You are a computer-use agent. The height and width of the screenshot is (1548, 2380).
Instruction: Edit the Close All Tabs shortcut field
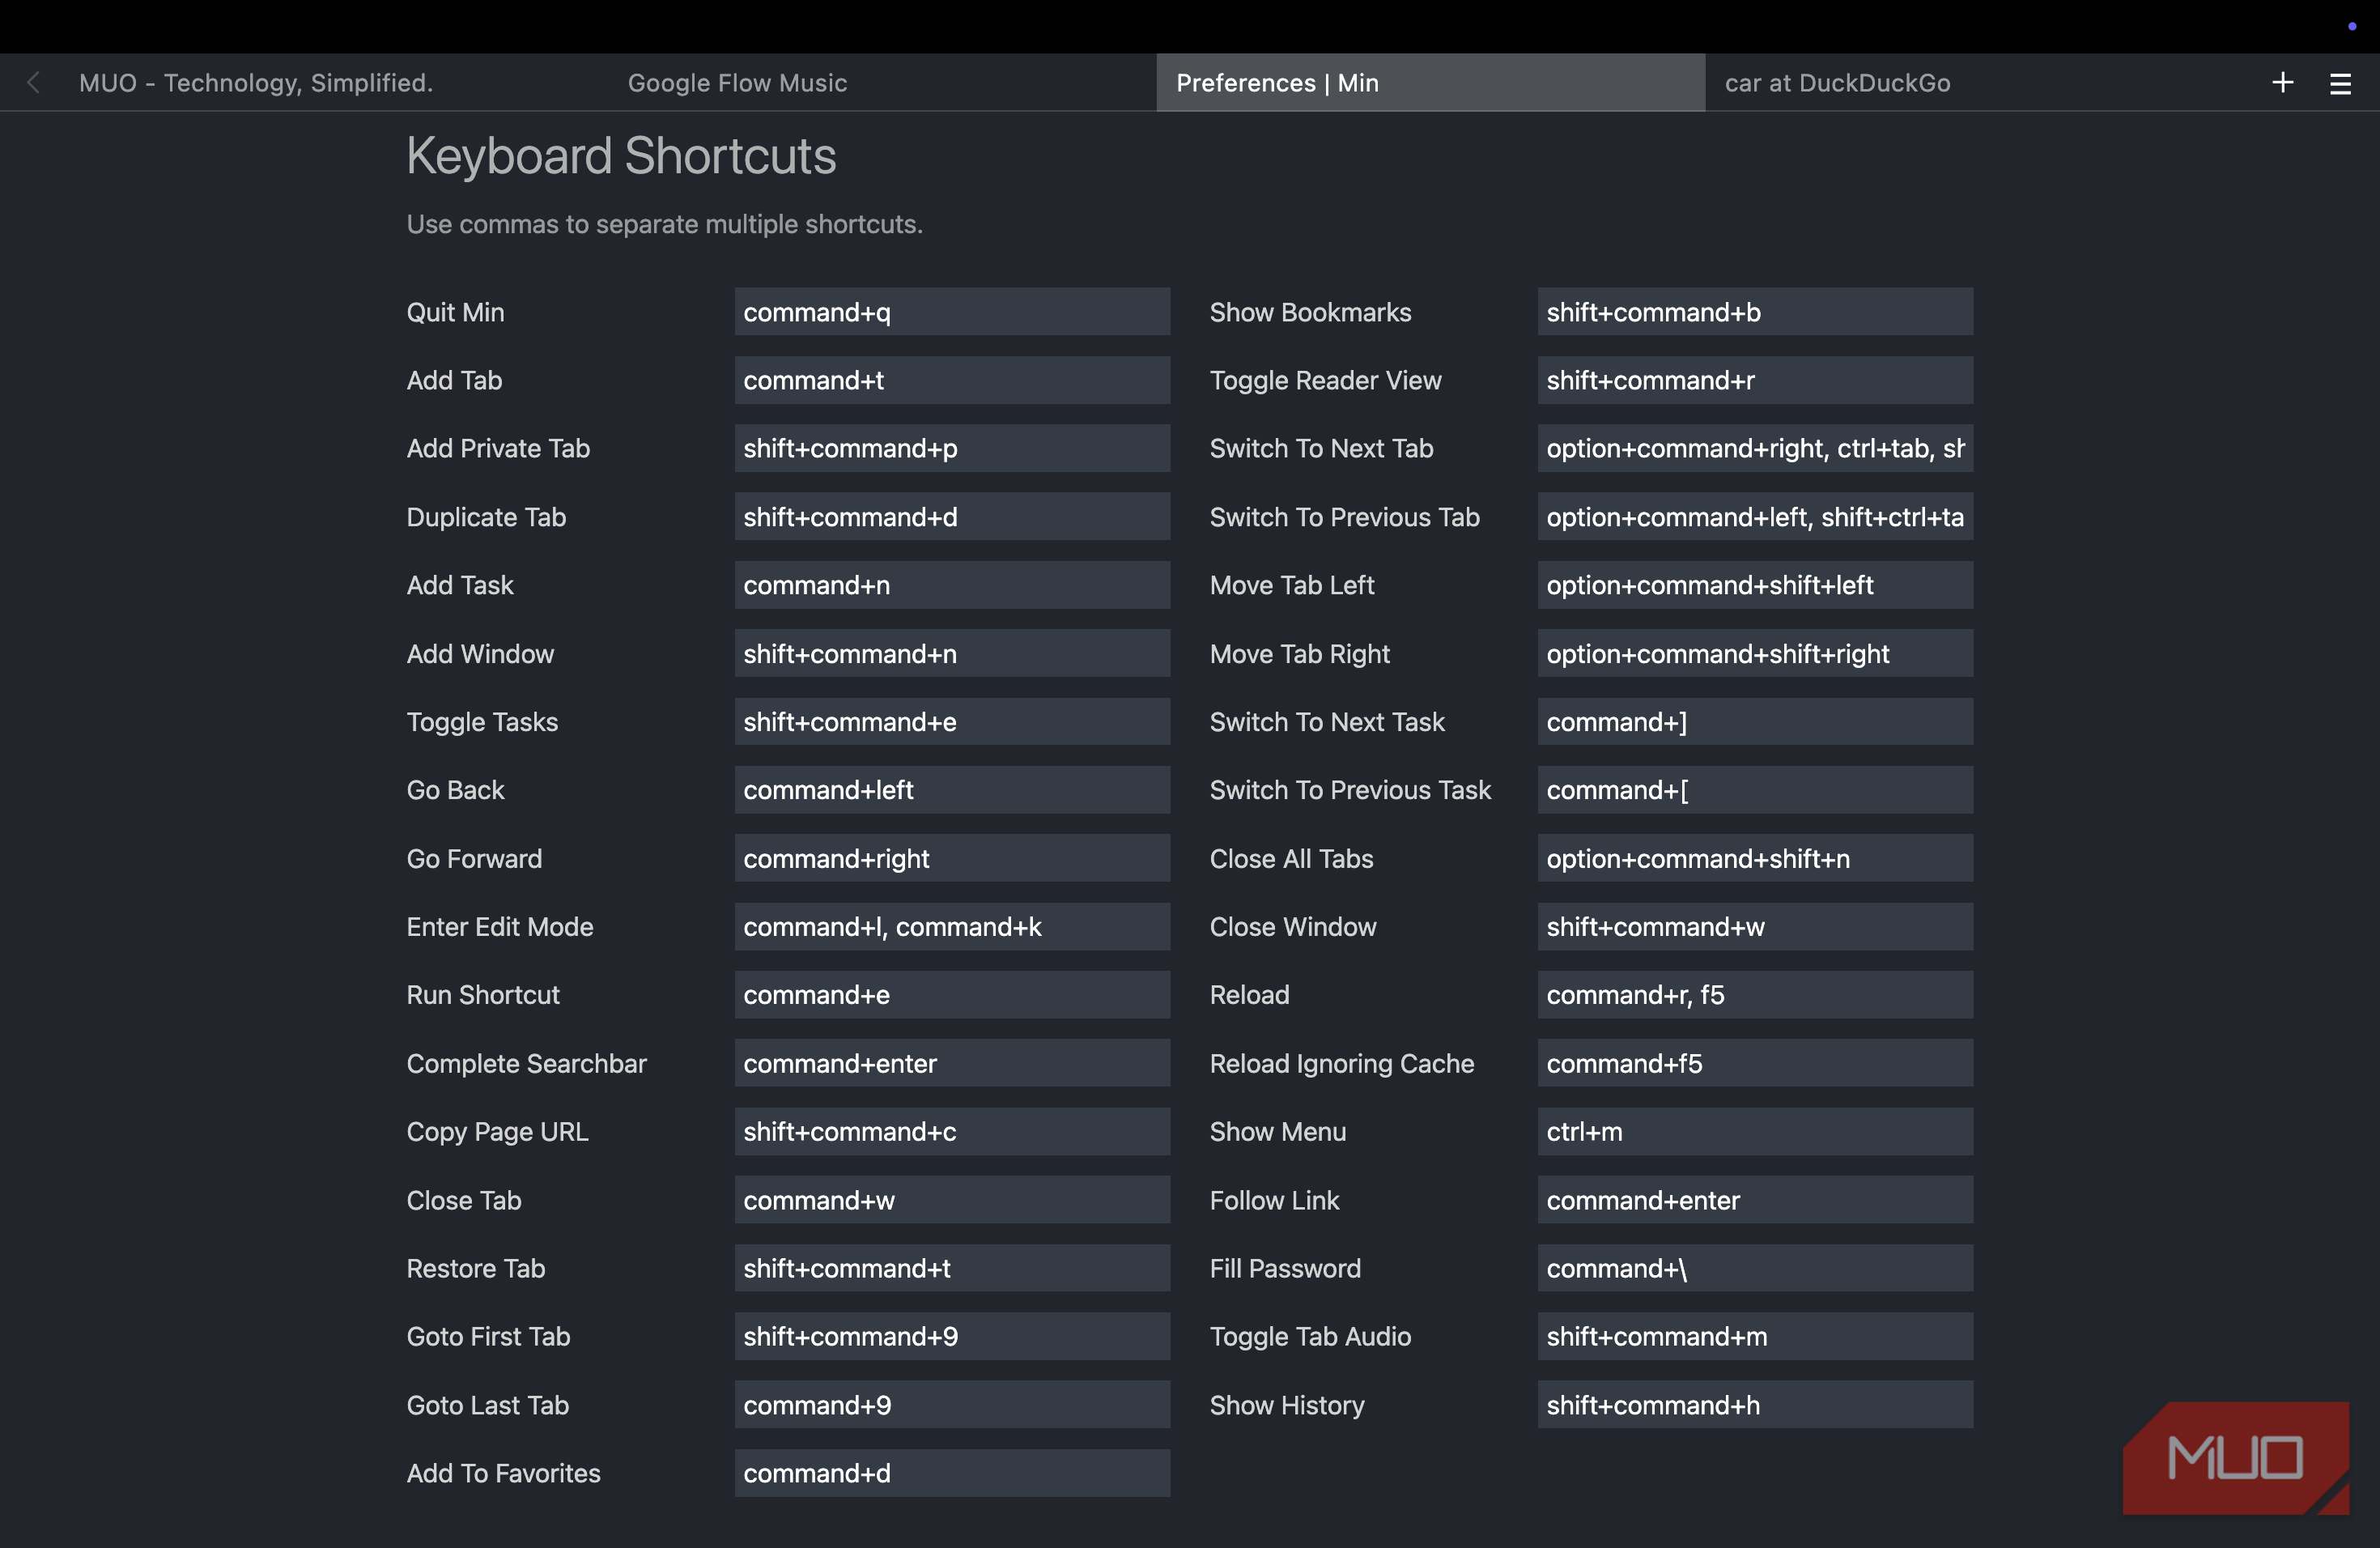[1755, 859]
